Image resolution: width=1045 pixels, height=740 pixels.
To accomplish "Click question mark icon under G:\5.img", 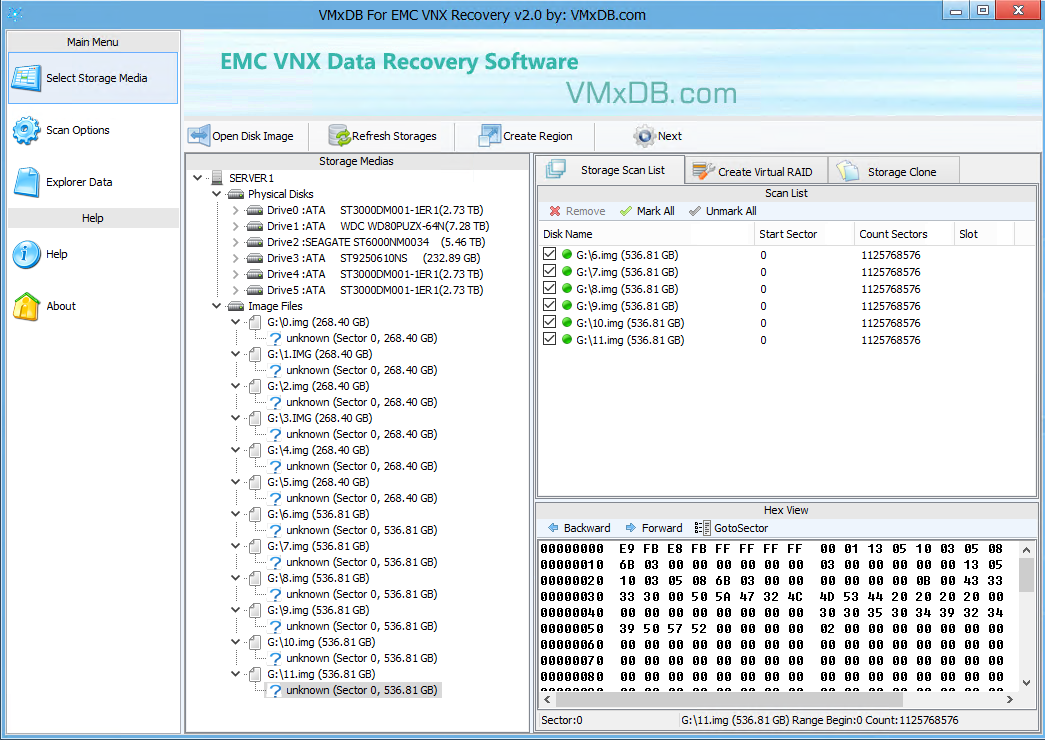I will 275,498.
